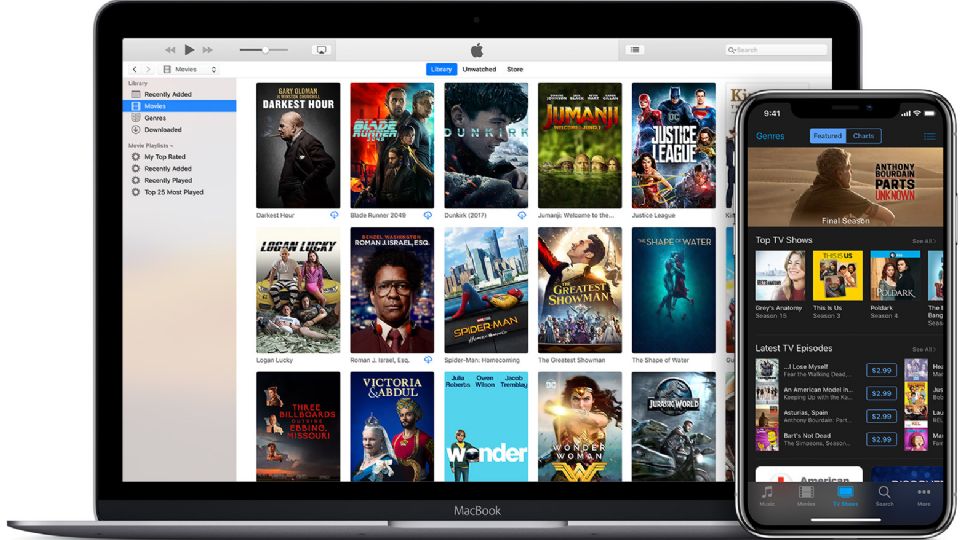Screen dimensions: 960x540
Task: Tap See All next to Top TV Shows
Action: pyautogui.click(x=923, y=241)
